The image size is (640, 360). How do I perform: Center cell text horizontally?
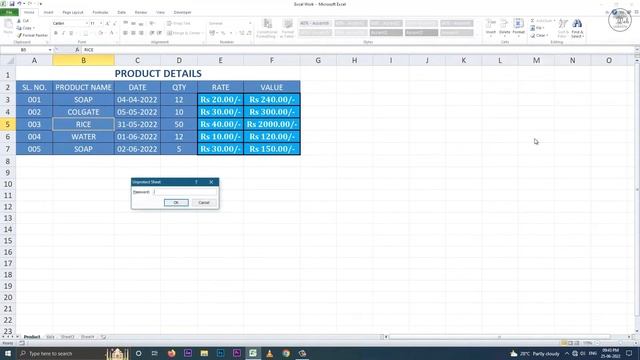[133, 33]
